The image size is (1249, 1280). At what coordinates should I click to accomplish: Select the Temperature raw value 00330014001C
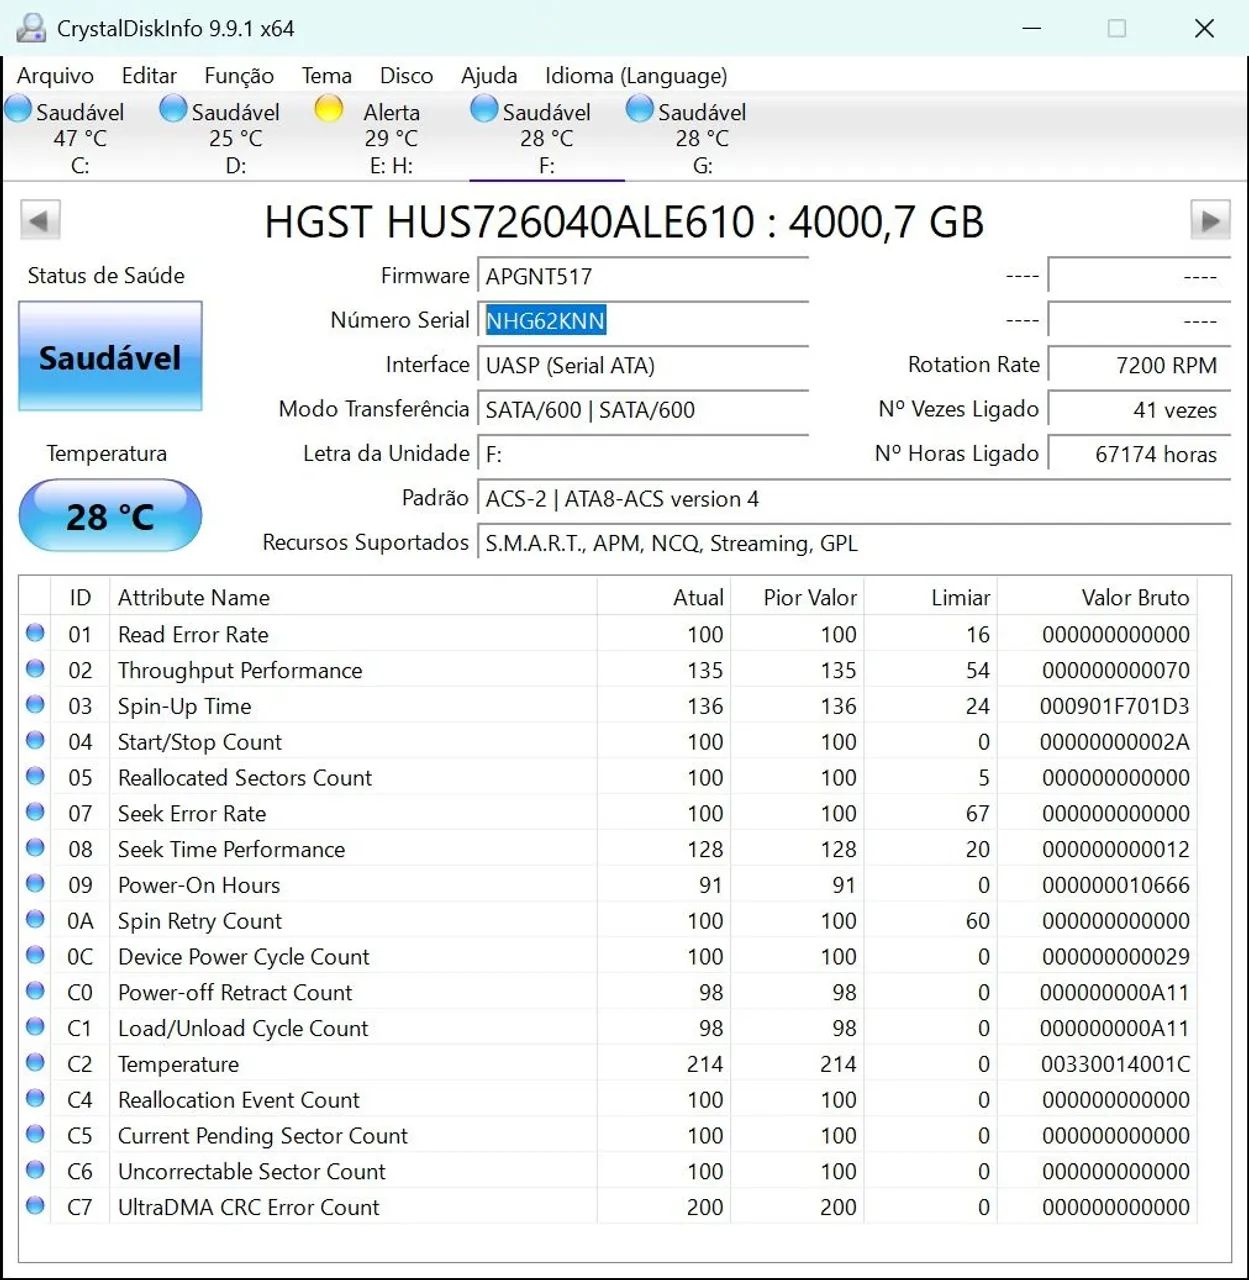pyautogui.click(x=1116, y=1064)
